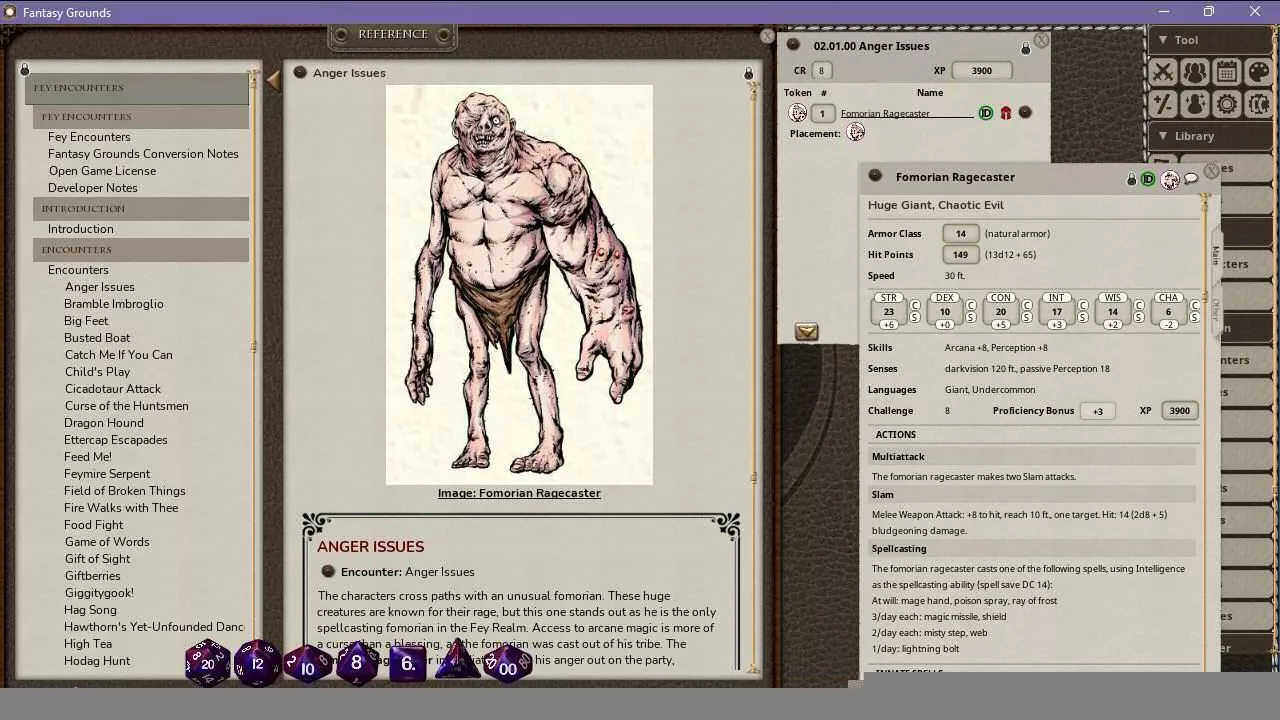
Task: Click the d6 die
Action: (x=407, y=663)
